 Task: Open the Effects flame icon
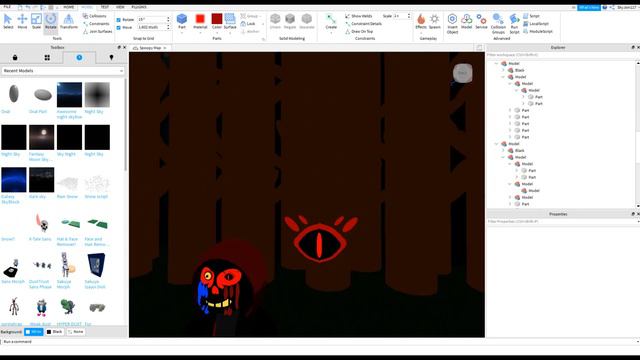point(421,19)
